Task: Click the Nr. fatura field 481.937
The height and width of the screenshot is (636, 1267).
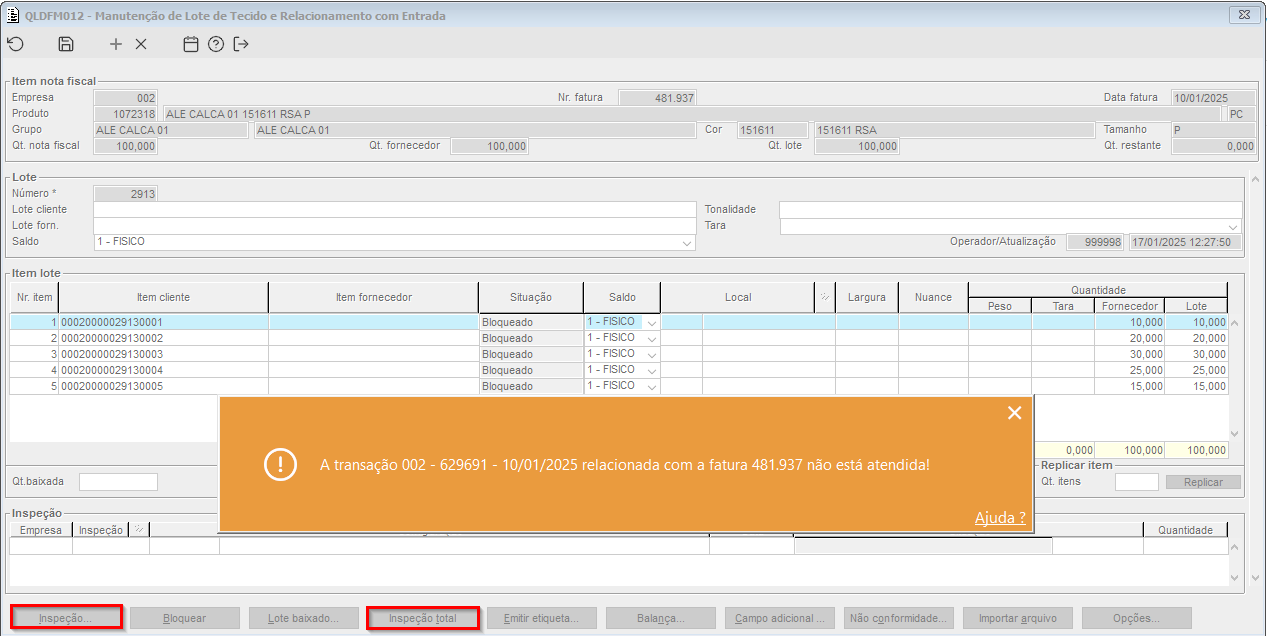Action: (x=657, y=98)
